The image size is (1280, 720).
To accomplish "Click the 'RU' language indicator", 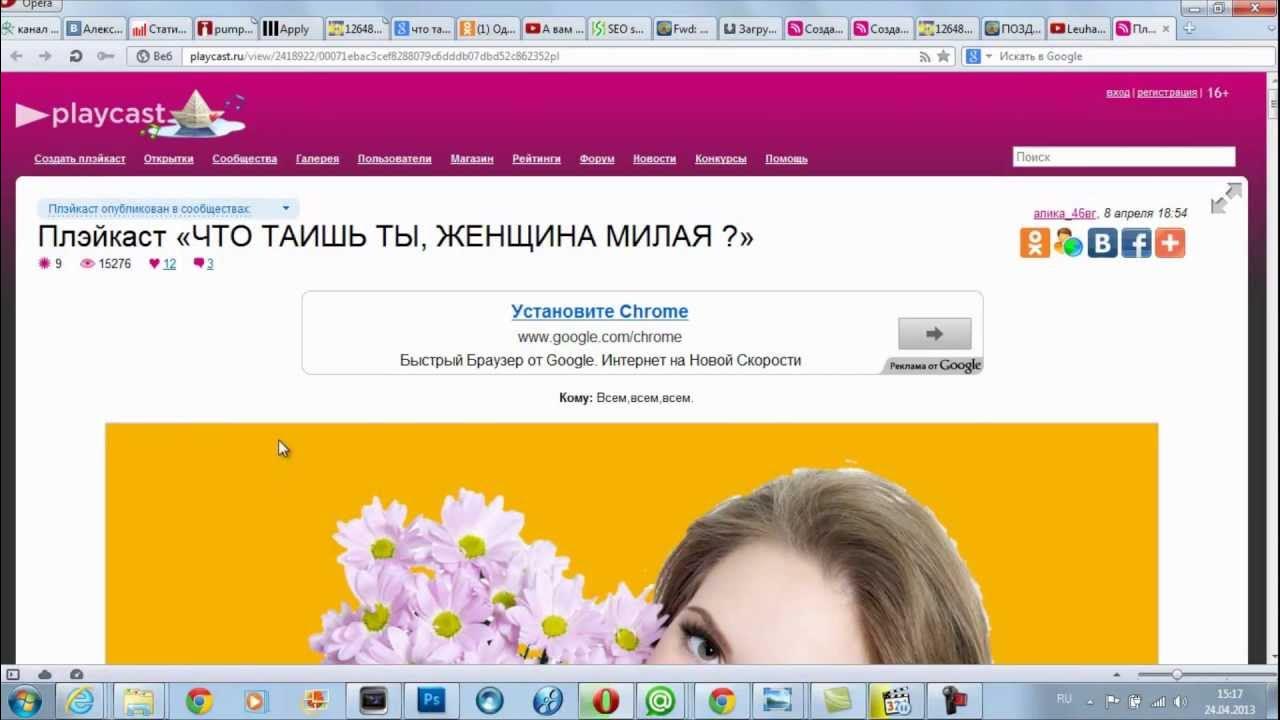I will (1065, 698).
